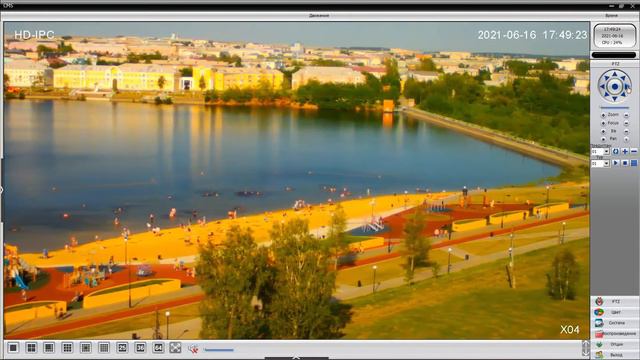Viewport: 640px width, 360px height.
Task: Expand the left side panel handle
Action: (2, 190)
